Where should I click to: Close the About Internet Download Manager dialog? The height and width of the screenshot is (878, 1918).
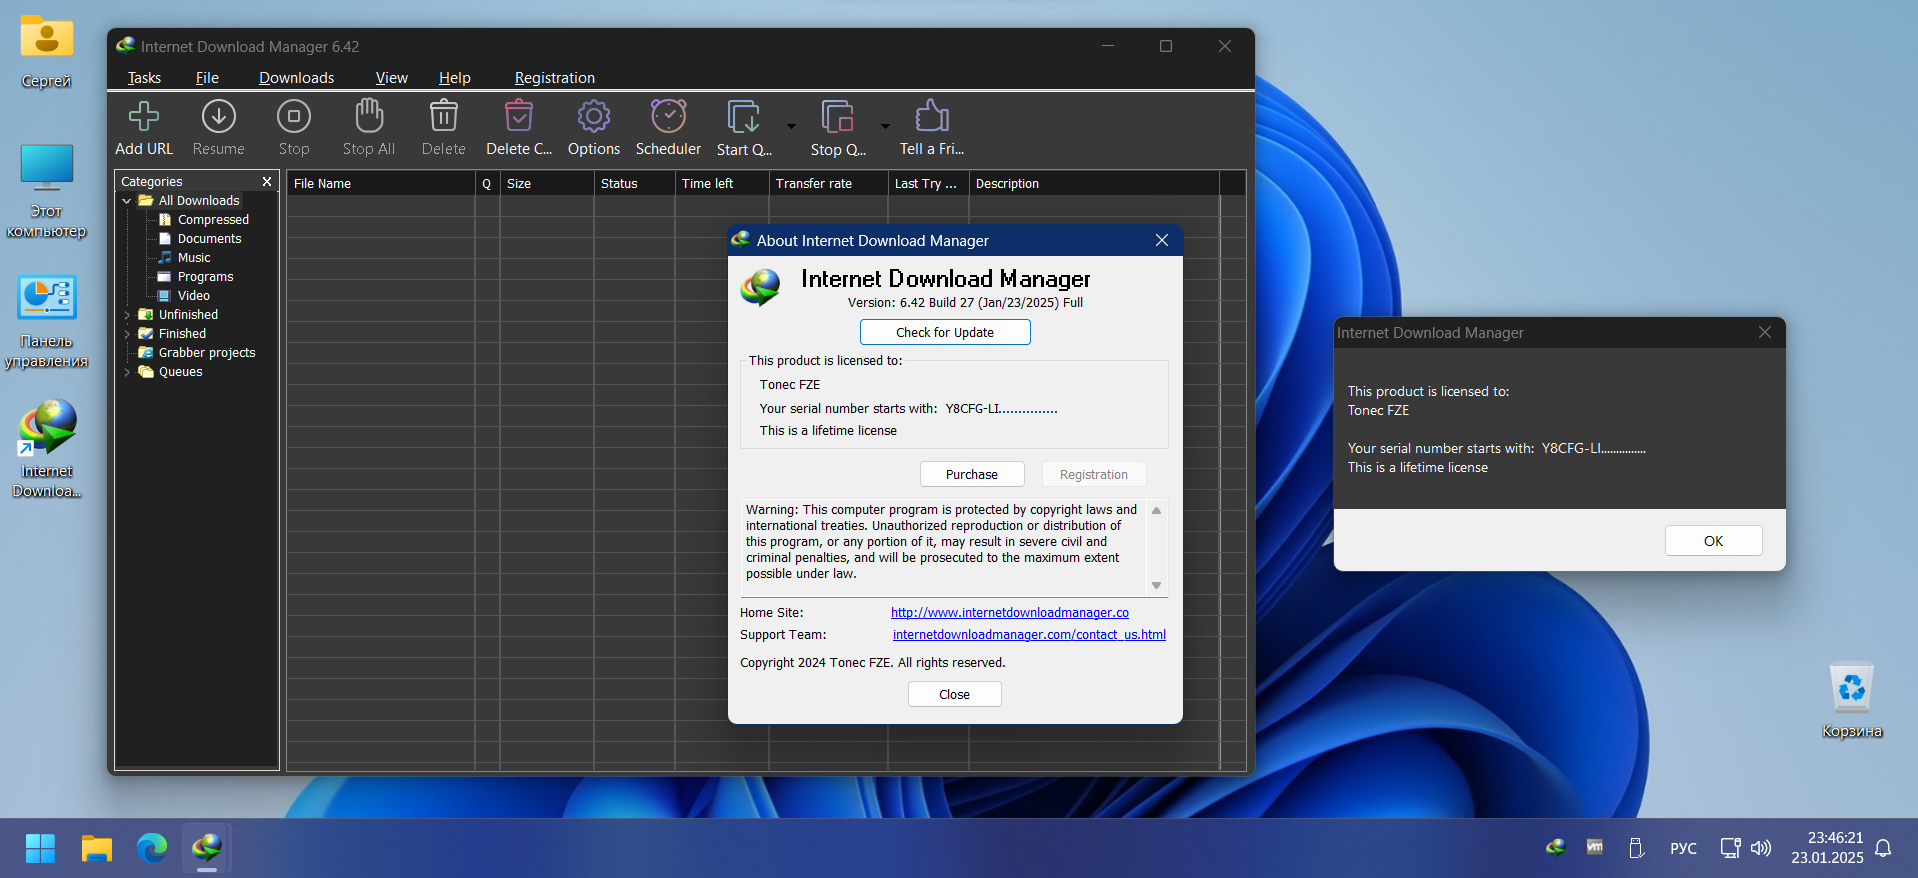tap(1162, 241)
